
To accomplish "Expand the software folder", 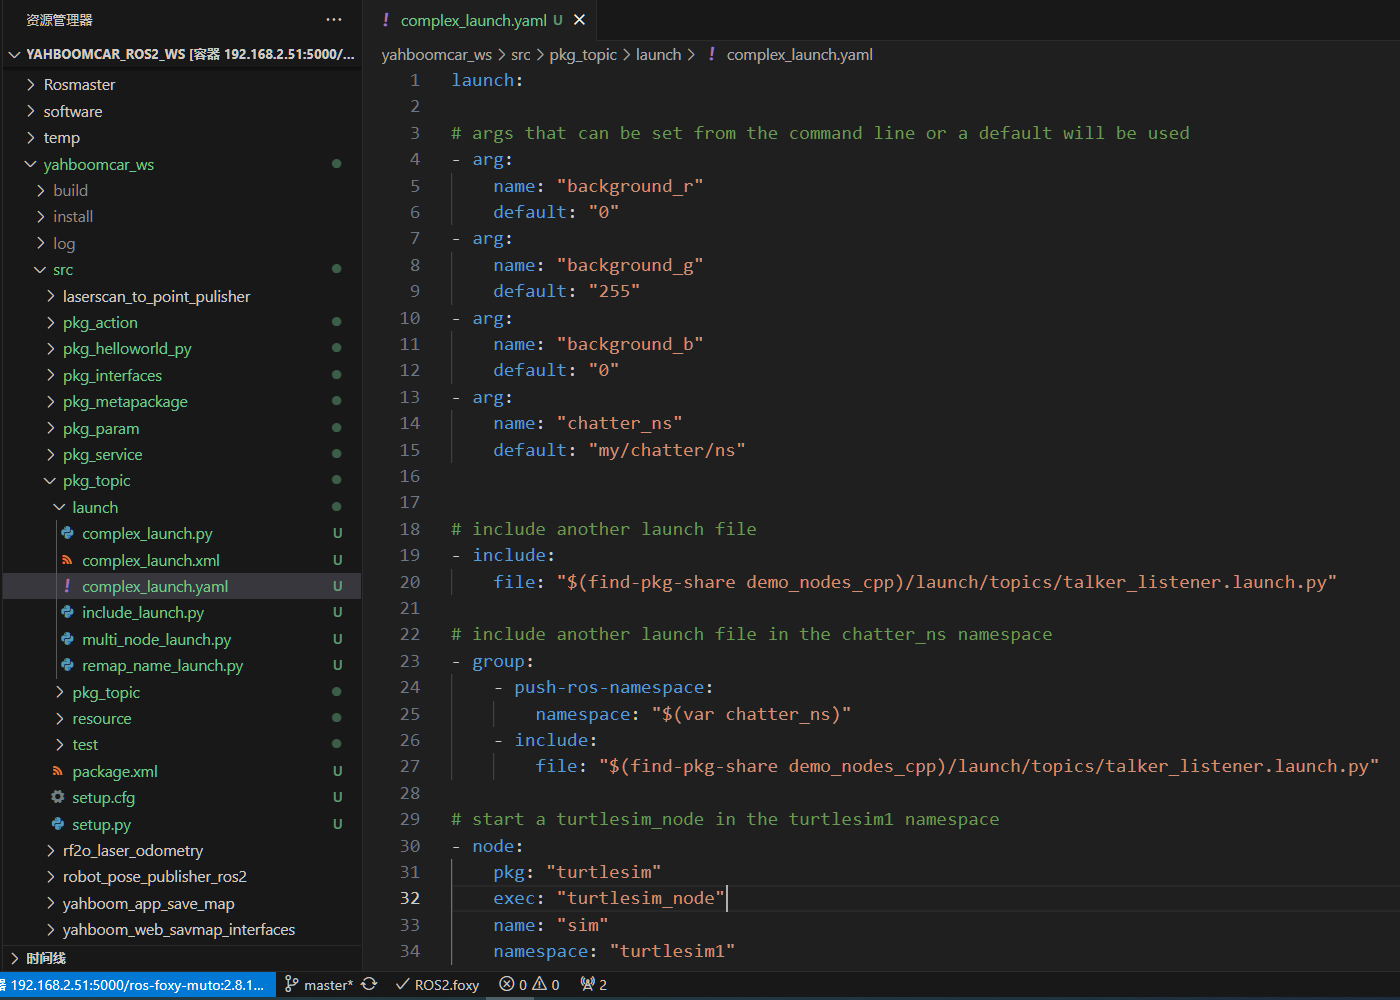I will [31, 111].
